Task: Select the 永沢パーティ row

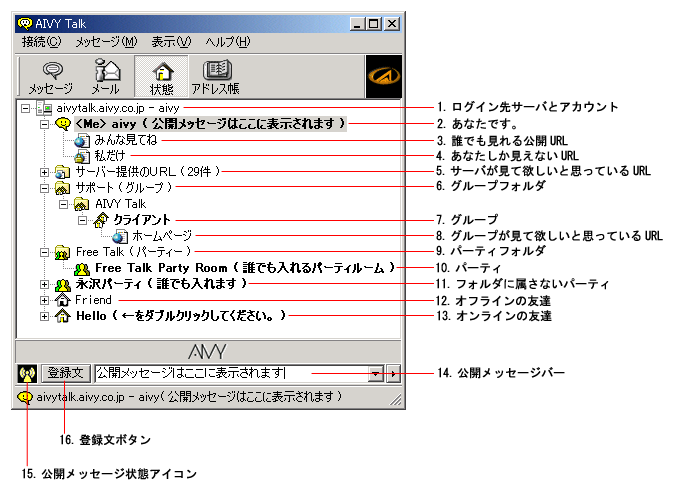Action: (x=161, y=284)
